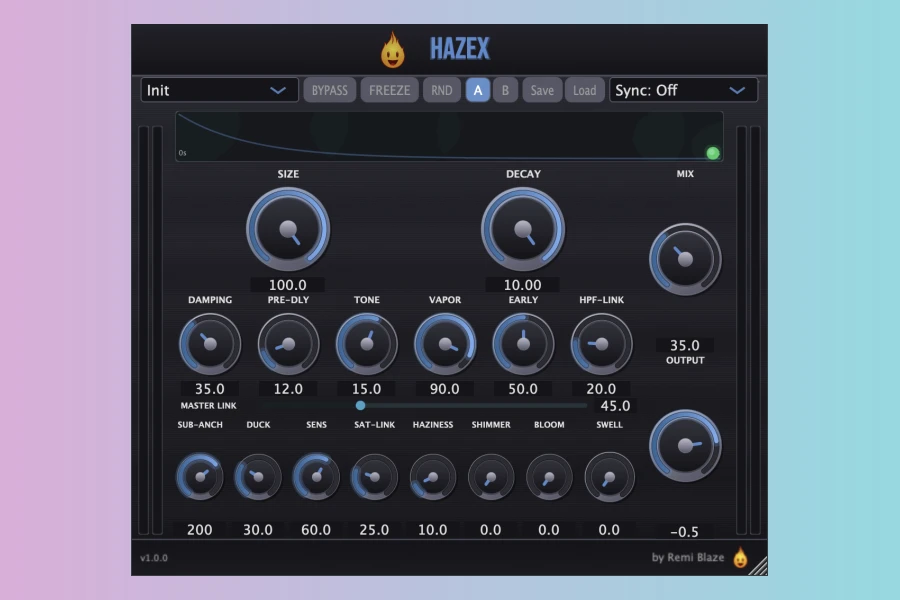This screenshot has height=600, width=900.
Task: Click the Load button
Action: (x=584, y=90)
